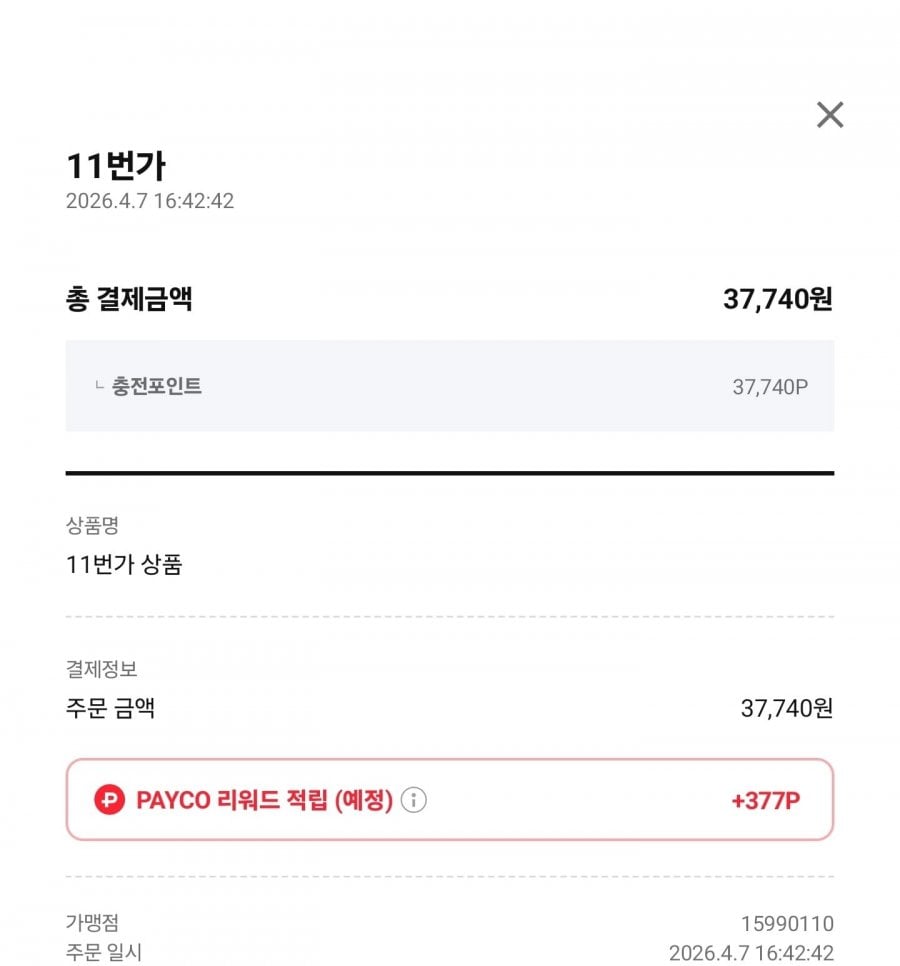The image size is (900, 966).
Task: Click the red PAYCO P logo icon
Action: tap(110, 800)
